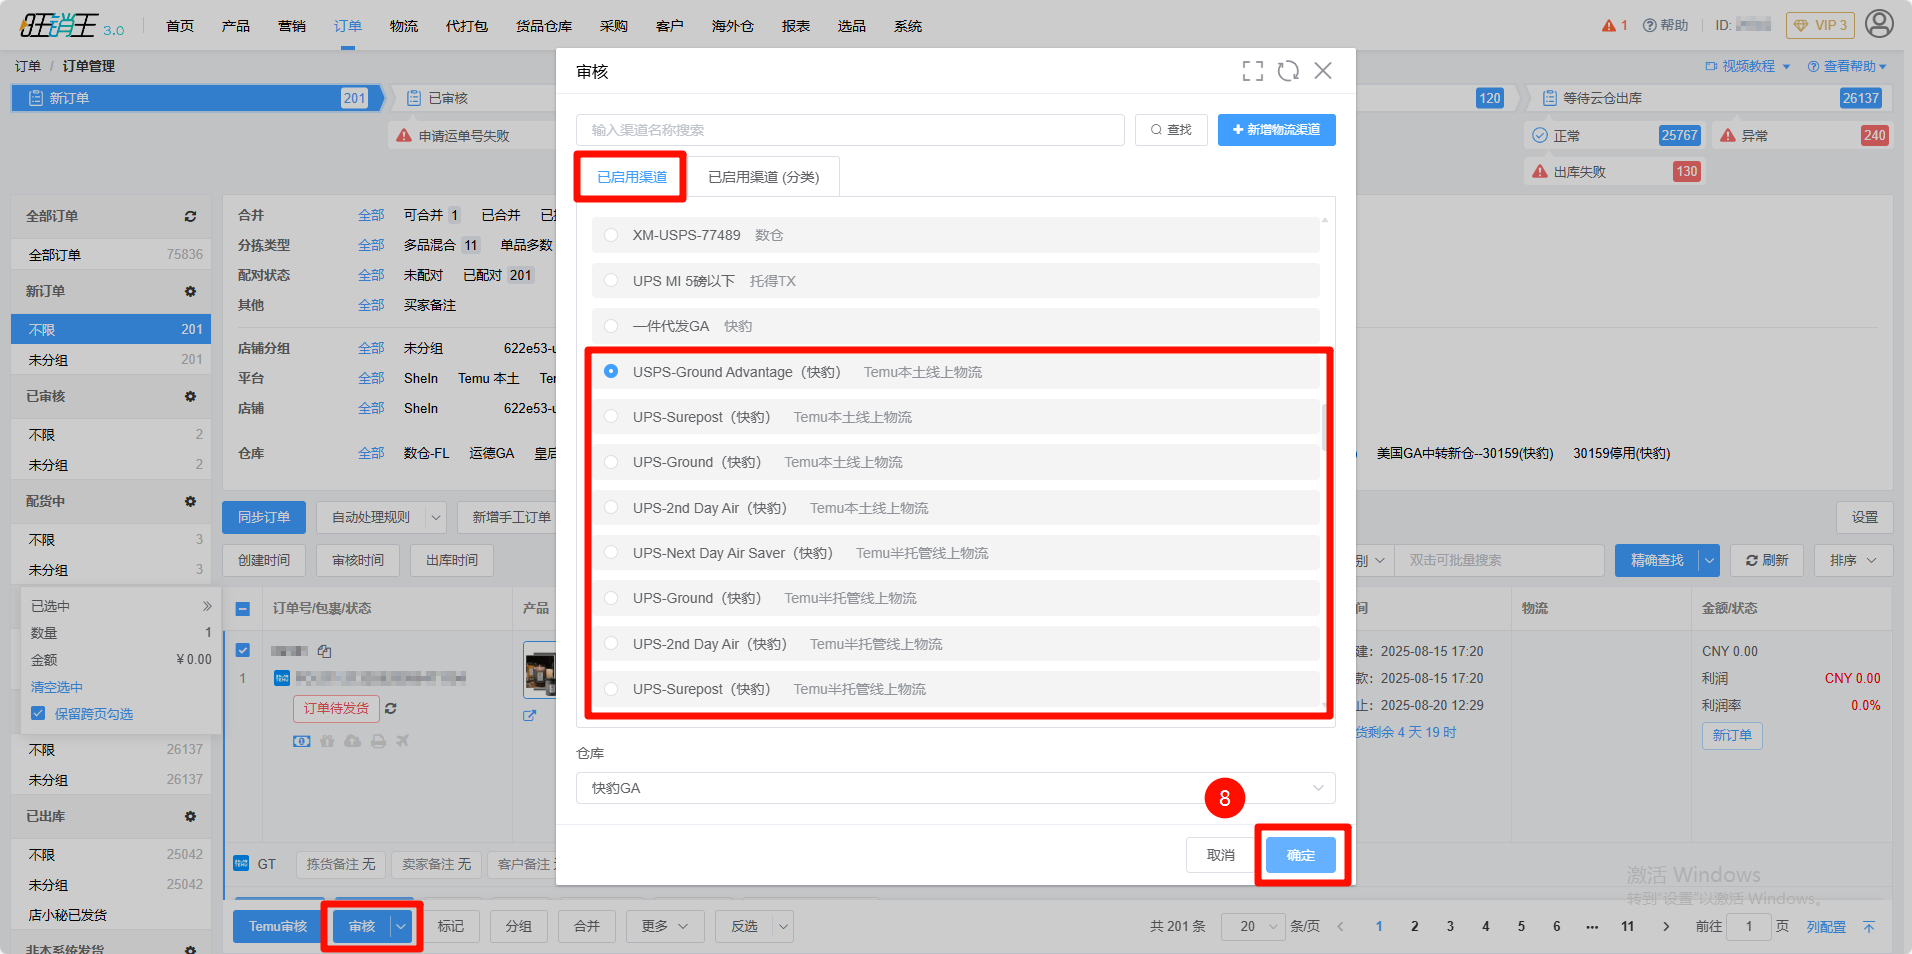Screen dimensions: 1912x954
Task: Click the 异常 warning status with 240
Action: (1803, 136)
